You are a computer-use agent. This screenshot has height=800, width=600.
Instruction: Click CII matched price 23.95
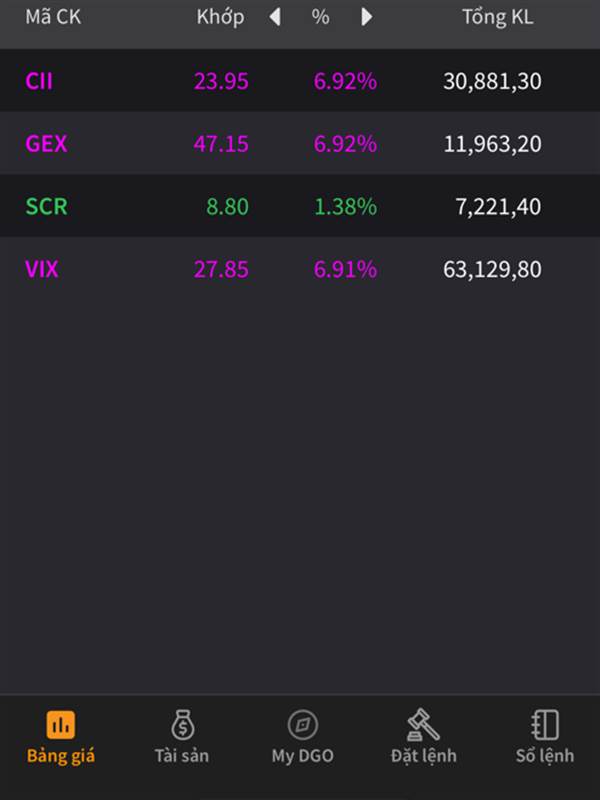click(x=221, y=81)
